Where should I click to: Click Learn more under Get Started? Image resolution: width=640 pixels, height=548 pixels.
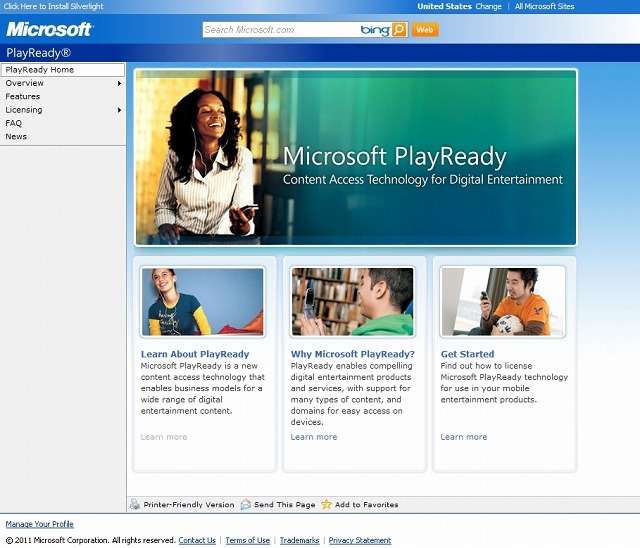pyautogui.click(x=464, y=437)
